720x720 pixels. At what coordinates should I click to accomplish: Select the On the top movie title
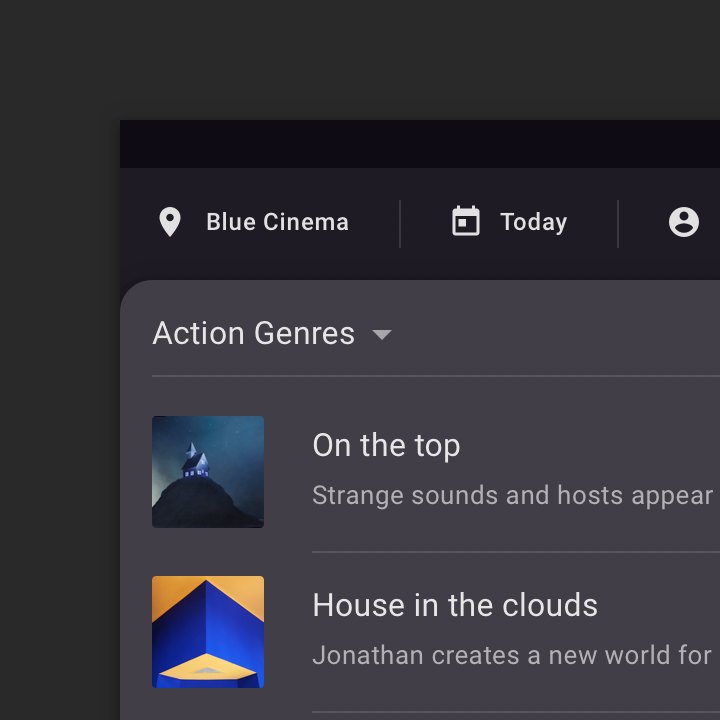pos(386,445)
